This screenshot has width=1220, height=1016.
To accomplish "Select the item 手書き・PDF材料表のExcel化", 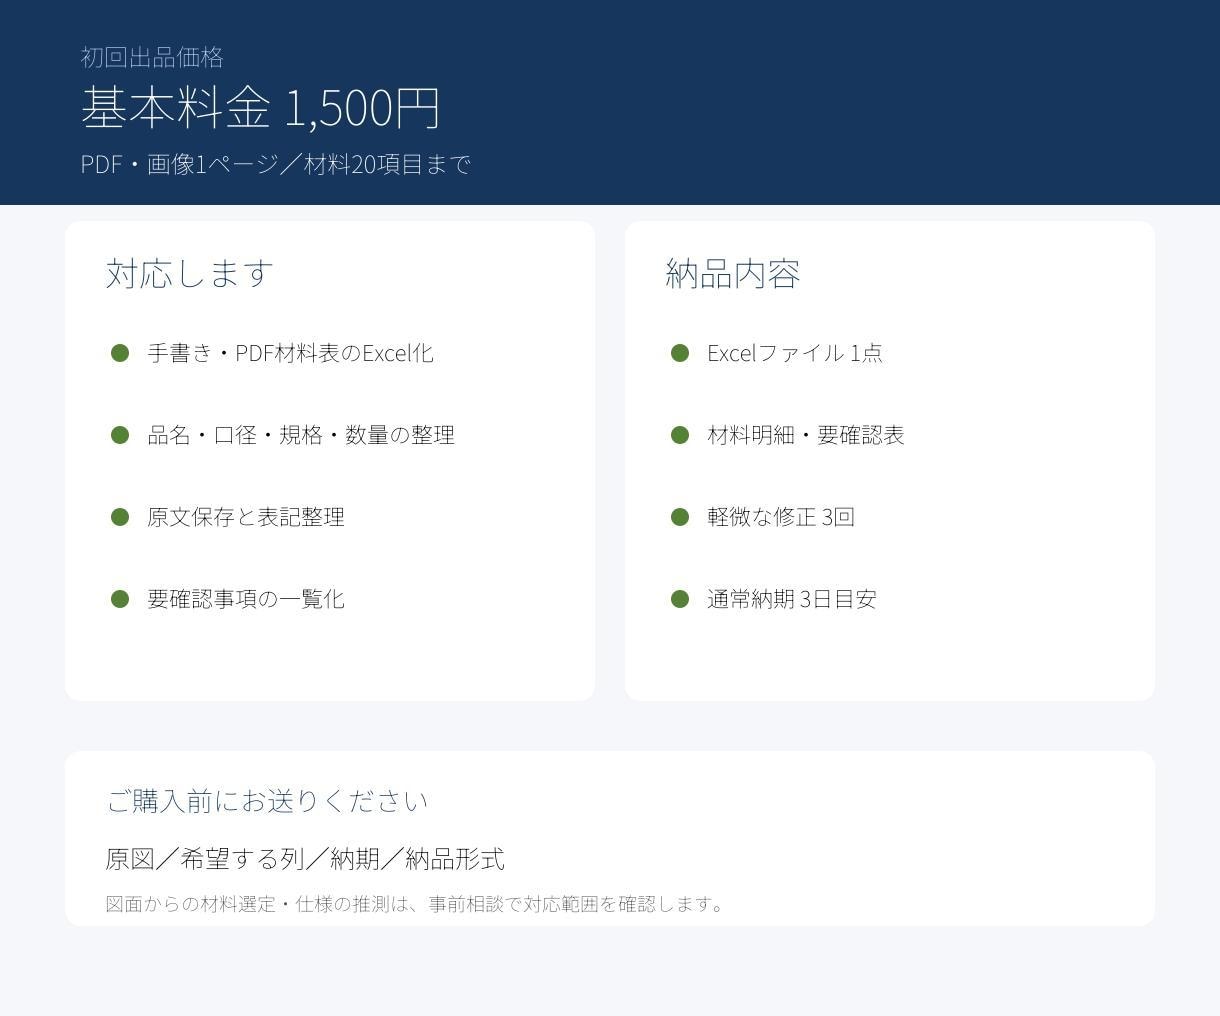I will [290, 353].
